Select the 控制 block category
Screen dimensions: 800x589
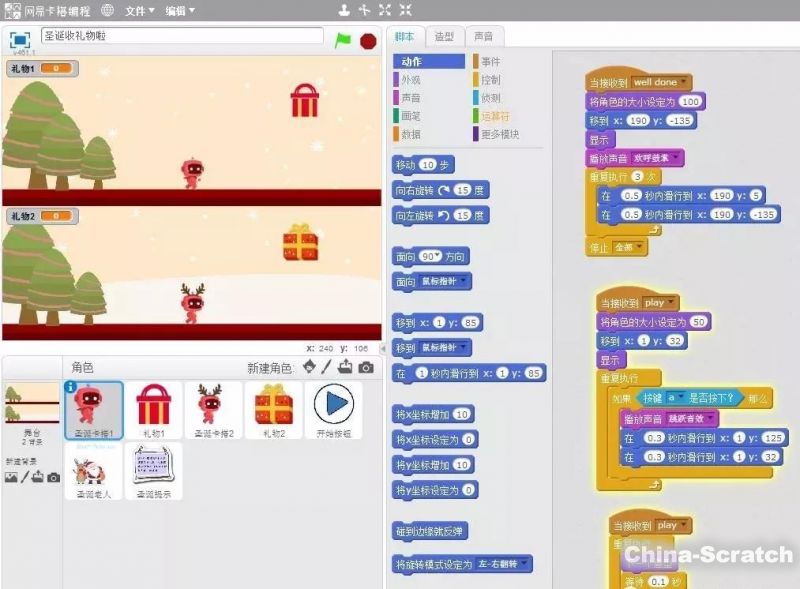[x=491, y=80]
